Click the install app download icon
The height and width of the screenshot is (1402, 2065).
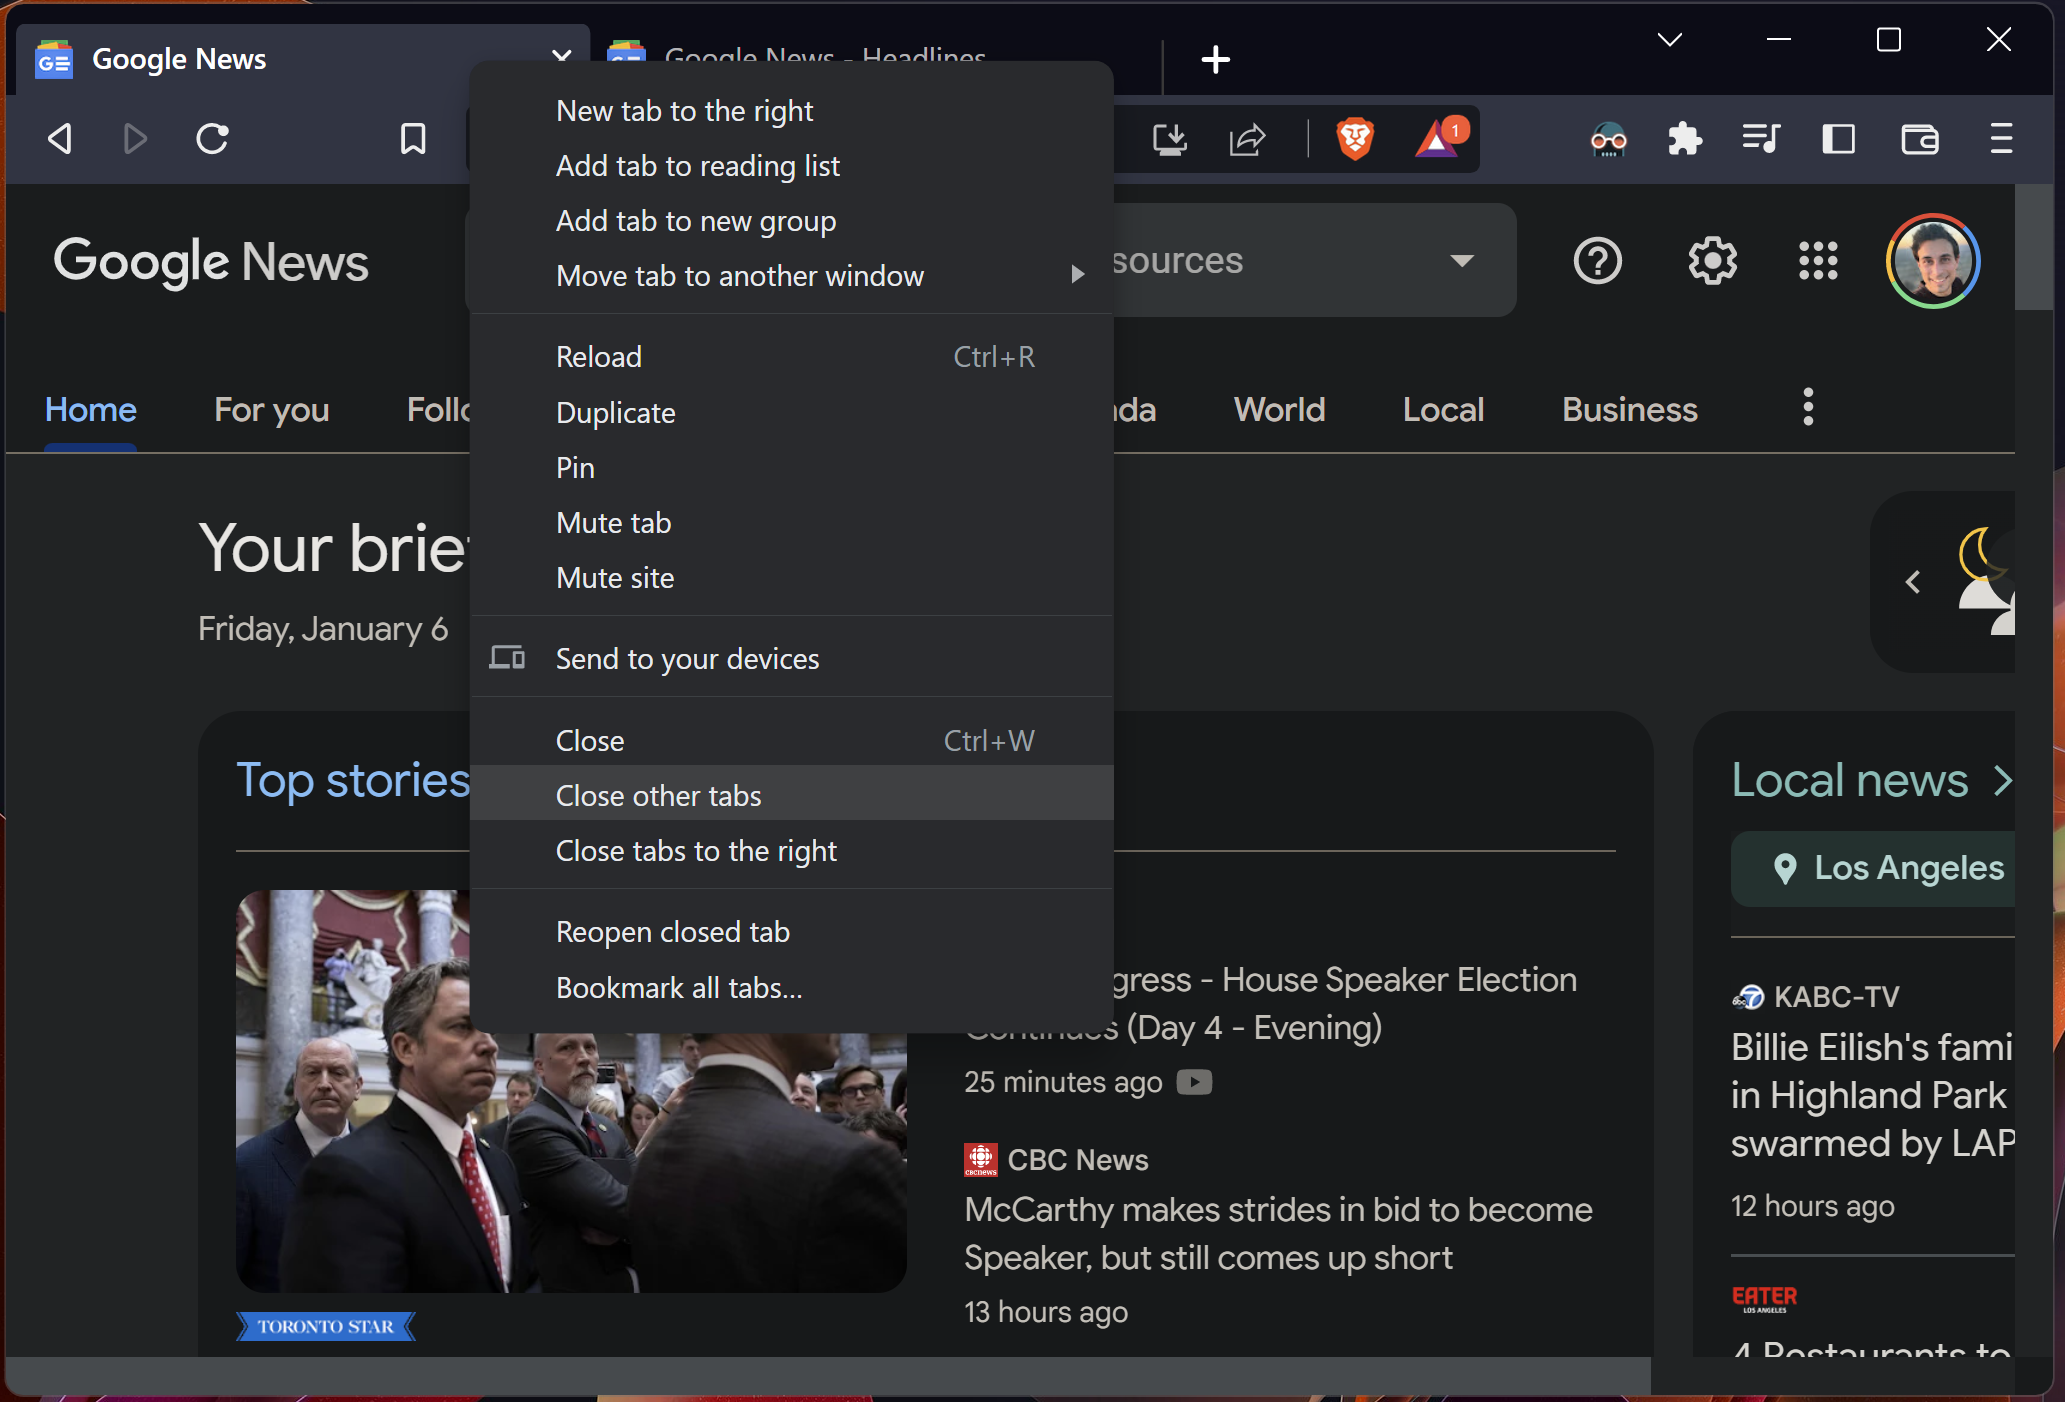[1169, 139]
